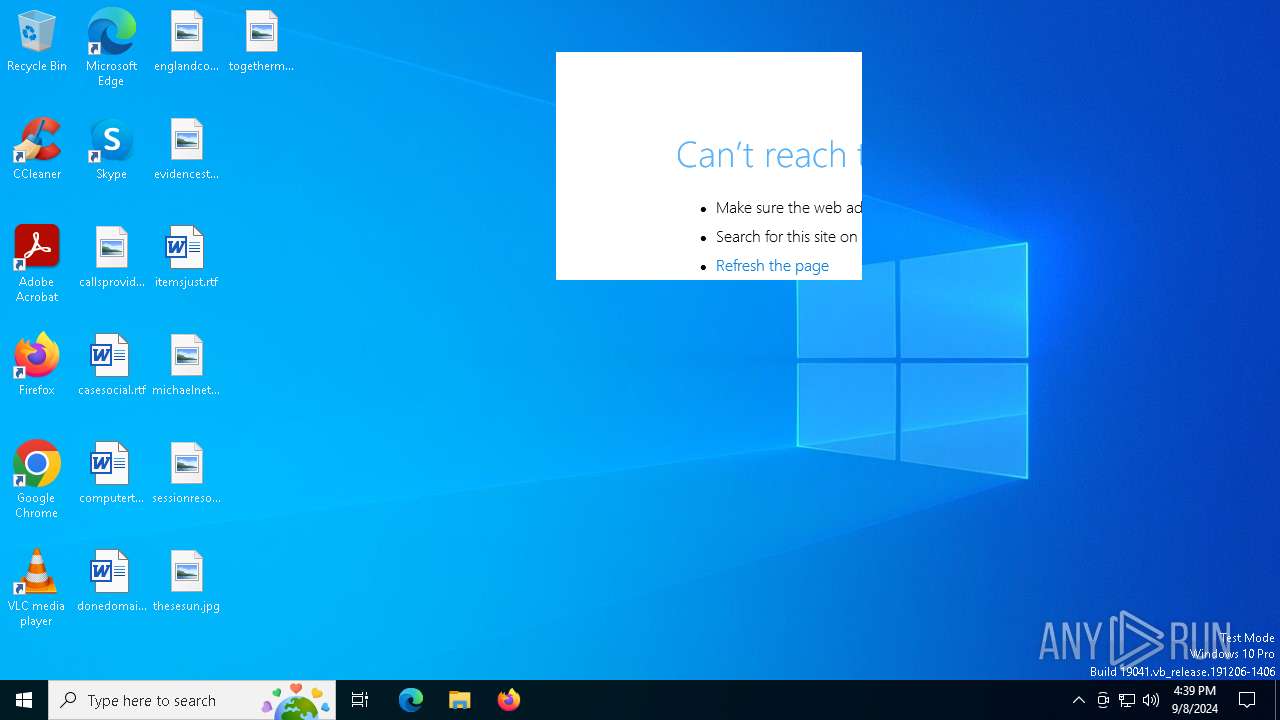Select thesesun.jpg image file
1280x720 pixels.
[x=186, y=582]
